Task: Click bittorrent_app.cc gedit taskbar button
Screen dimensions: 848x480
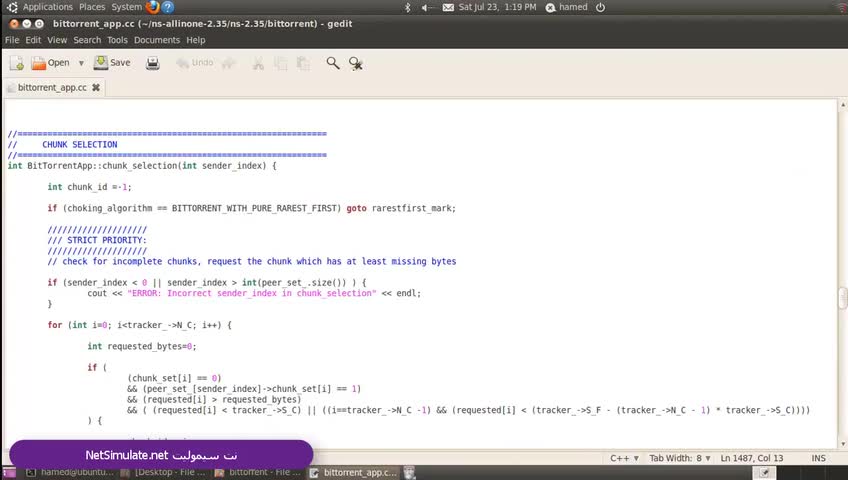Action: click(x=354, y=472)
